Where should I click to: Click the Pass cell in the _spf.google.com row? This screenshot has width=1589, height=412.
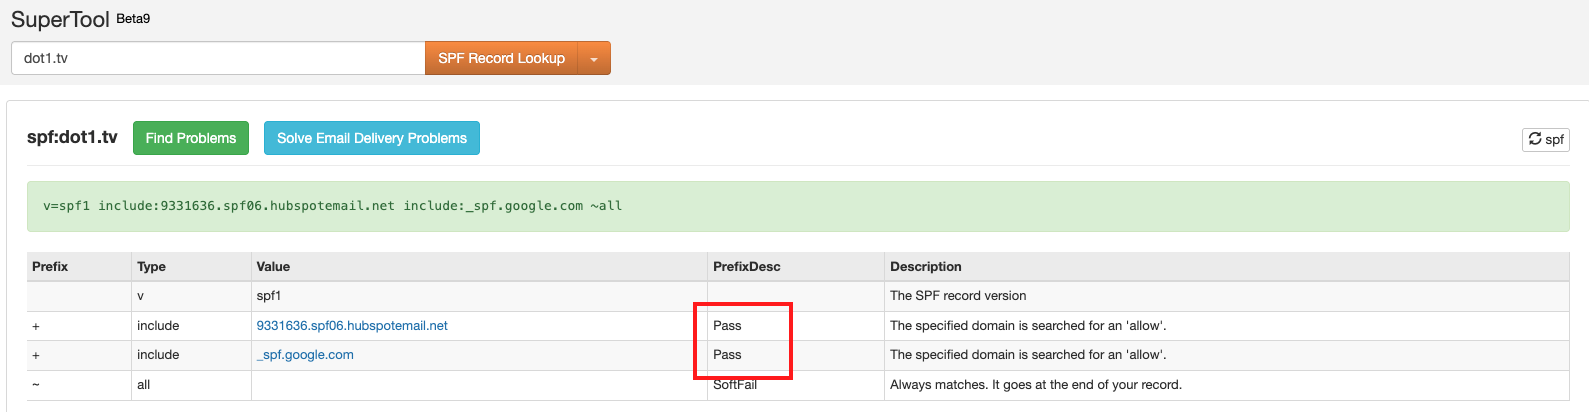[727, 355]
